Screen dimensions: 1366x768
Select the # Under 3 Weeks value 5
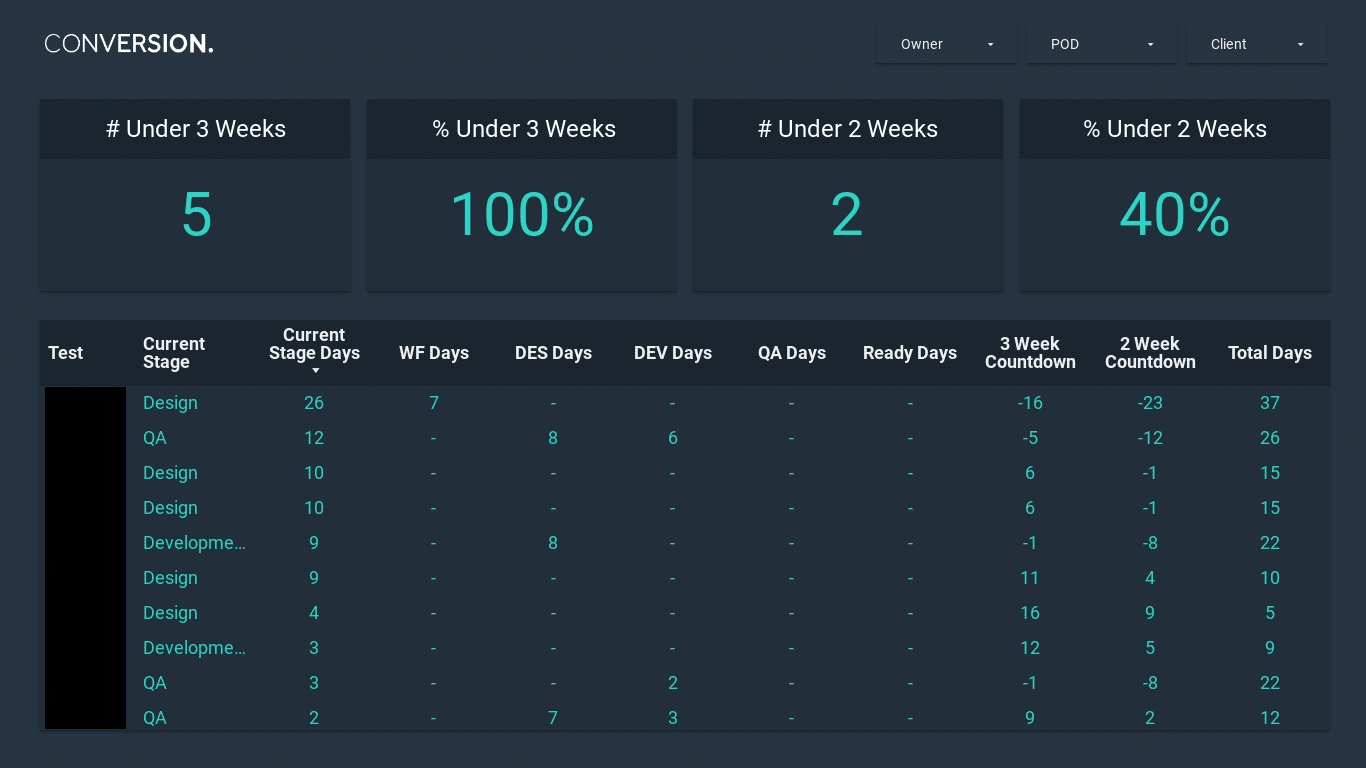[x=196, y=215]
